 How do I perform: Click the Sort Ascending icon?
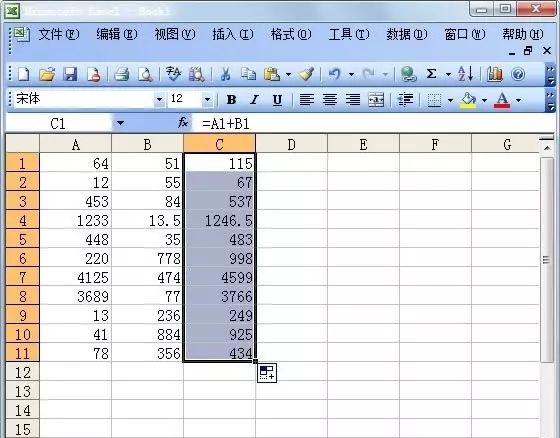coord(465,74)
